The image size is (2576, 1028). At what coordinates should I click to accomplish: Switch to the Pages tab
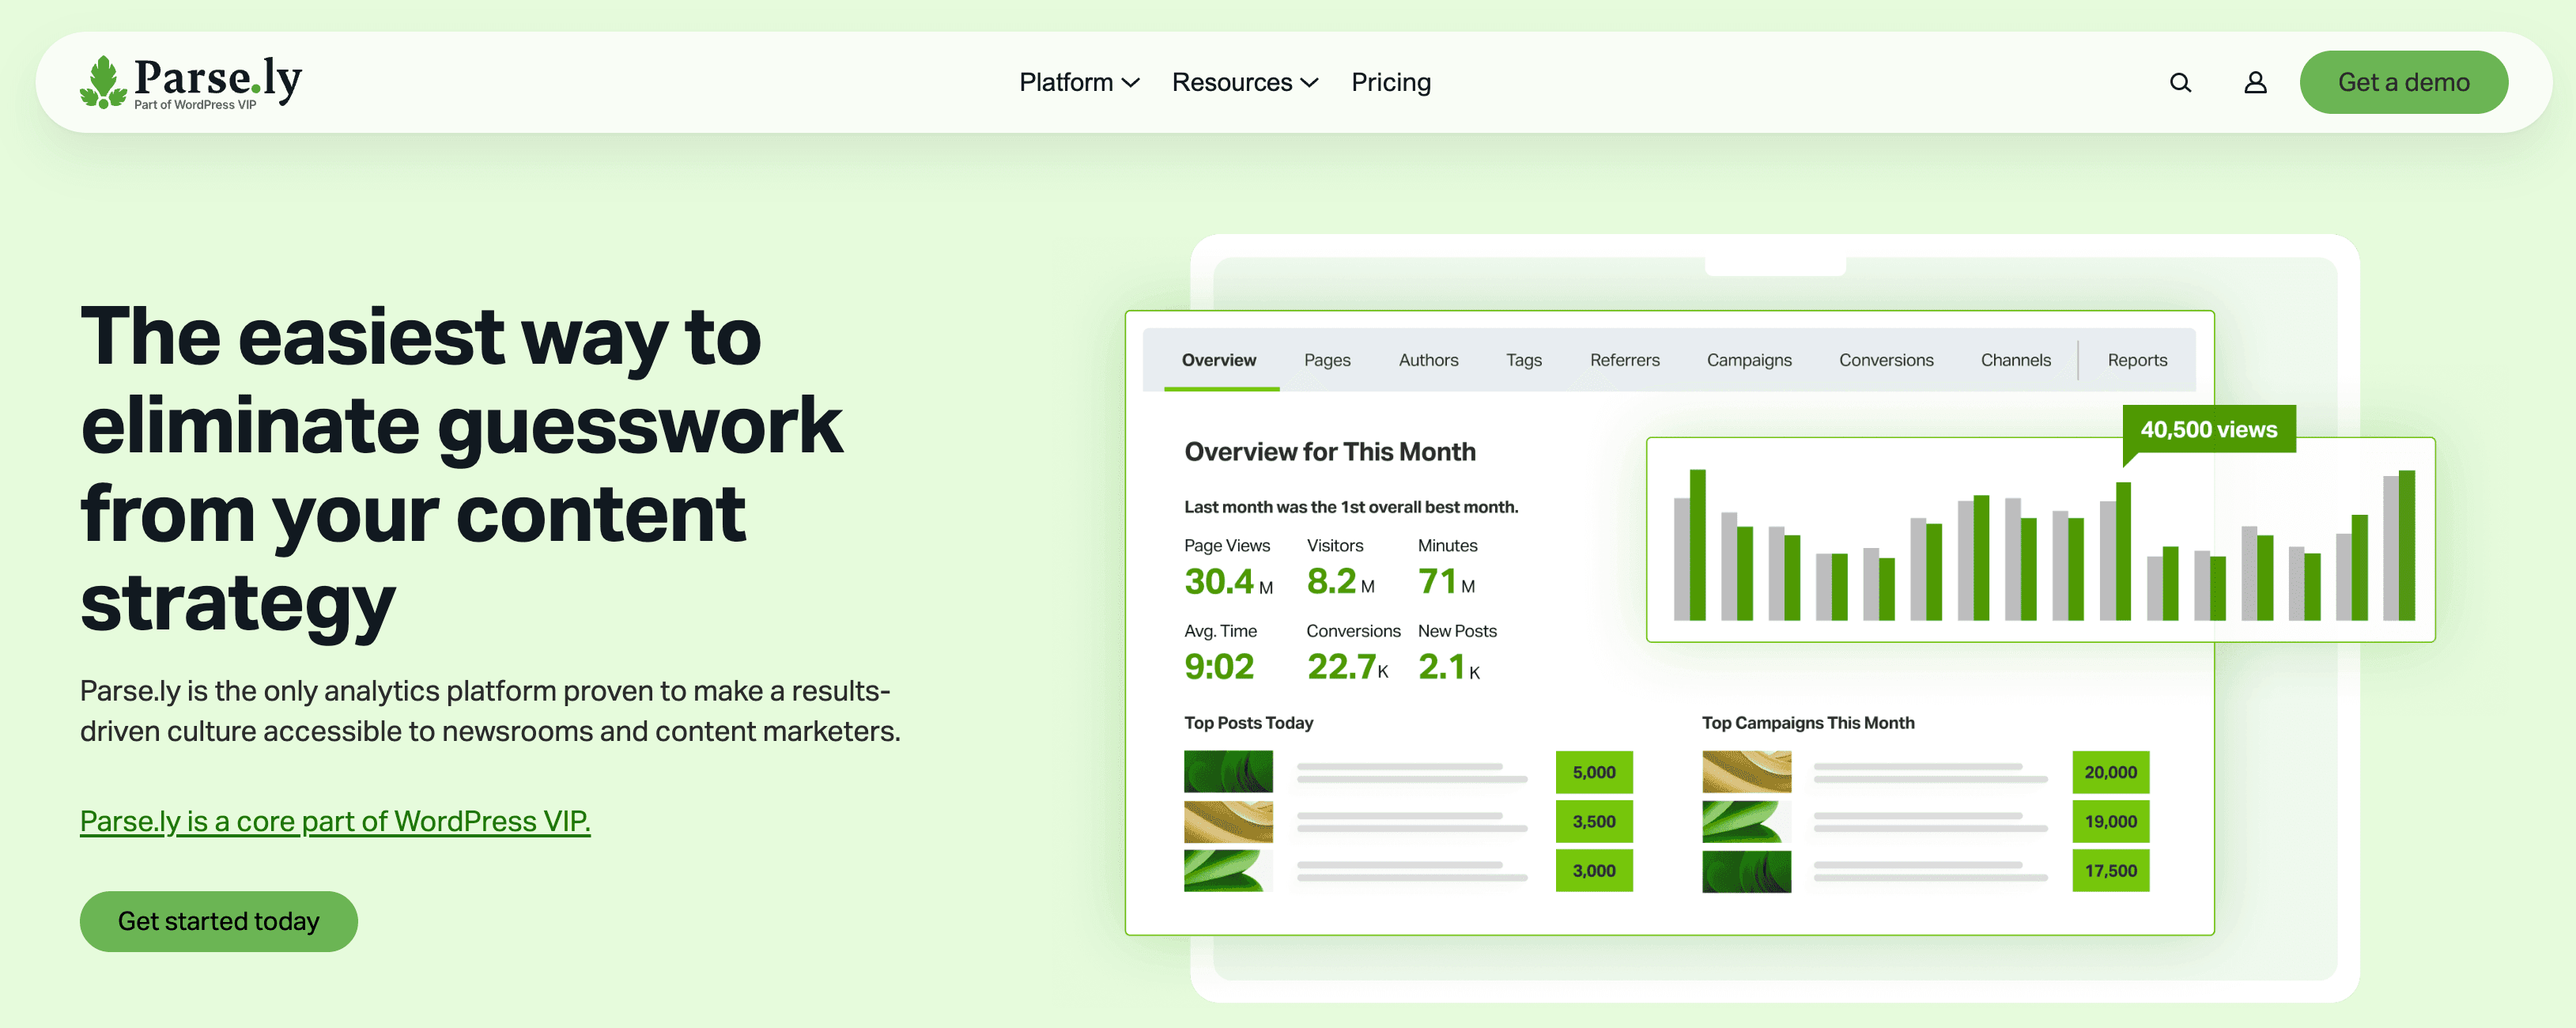[x=1327, y=360]
